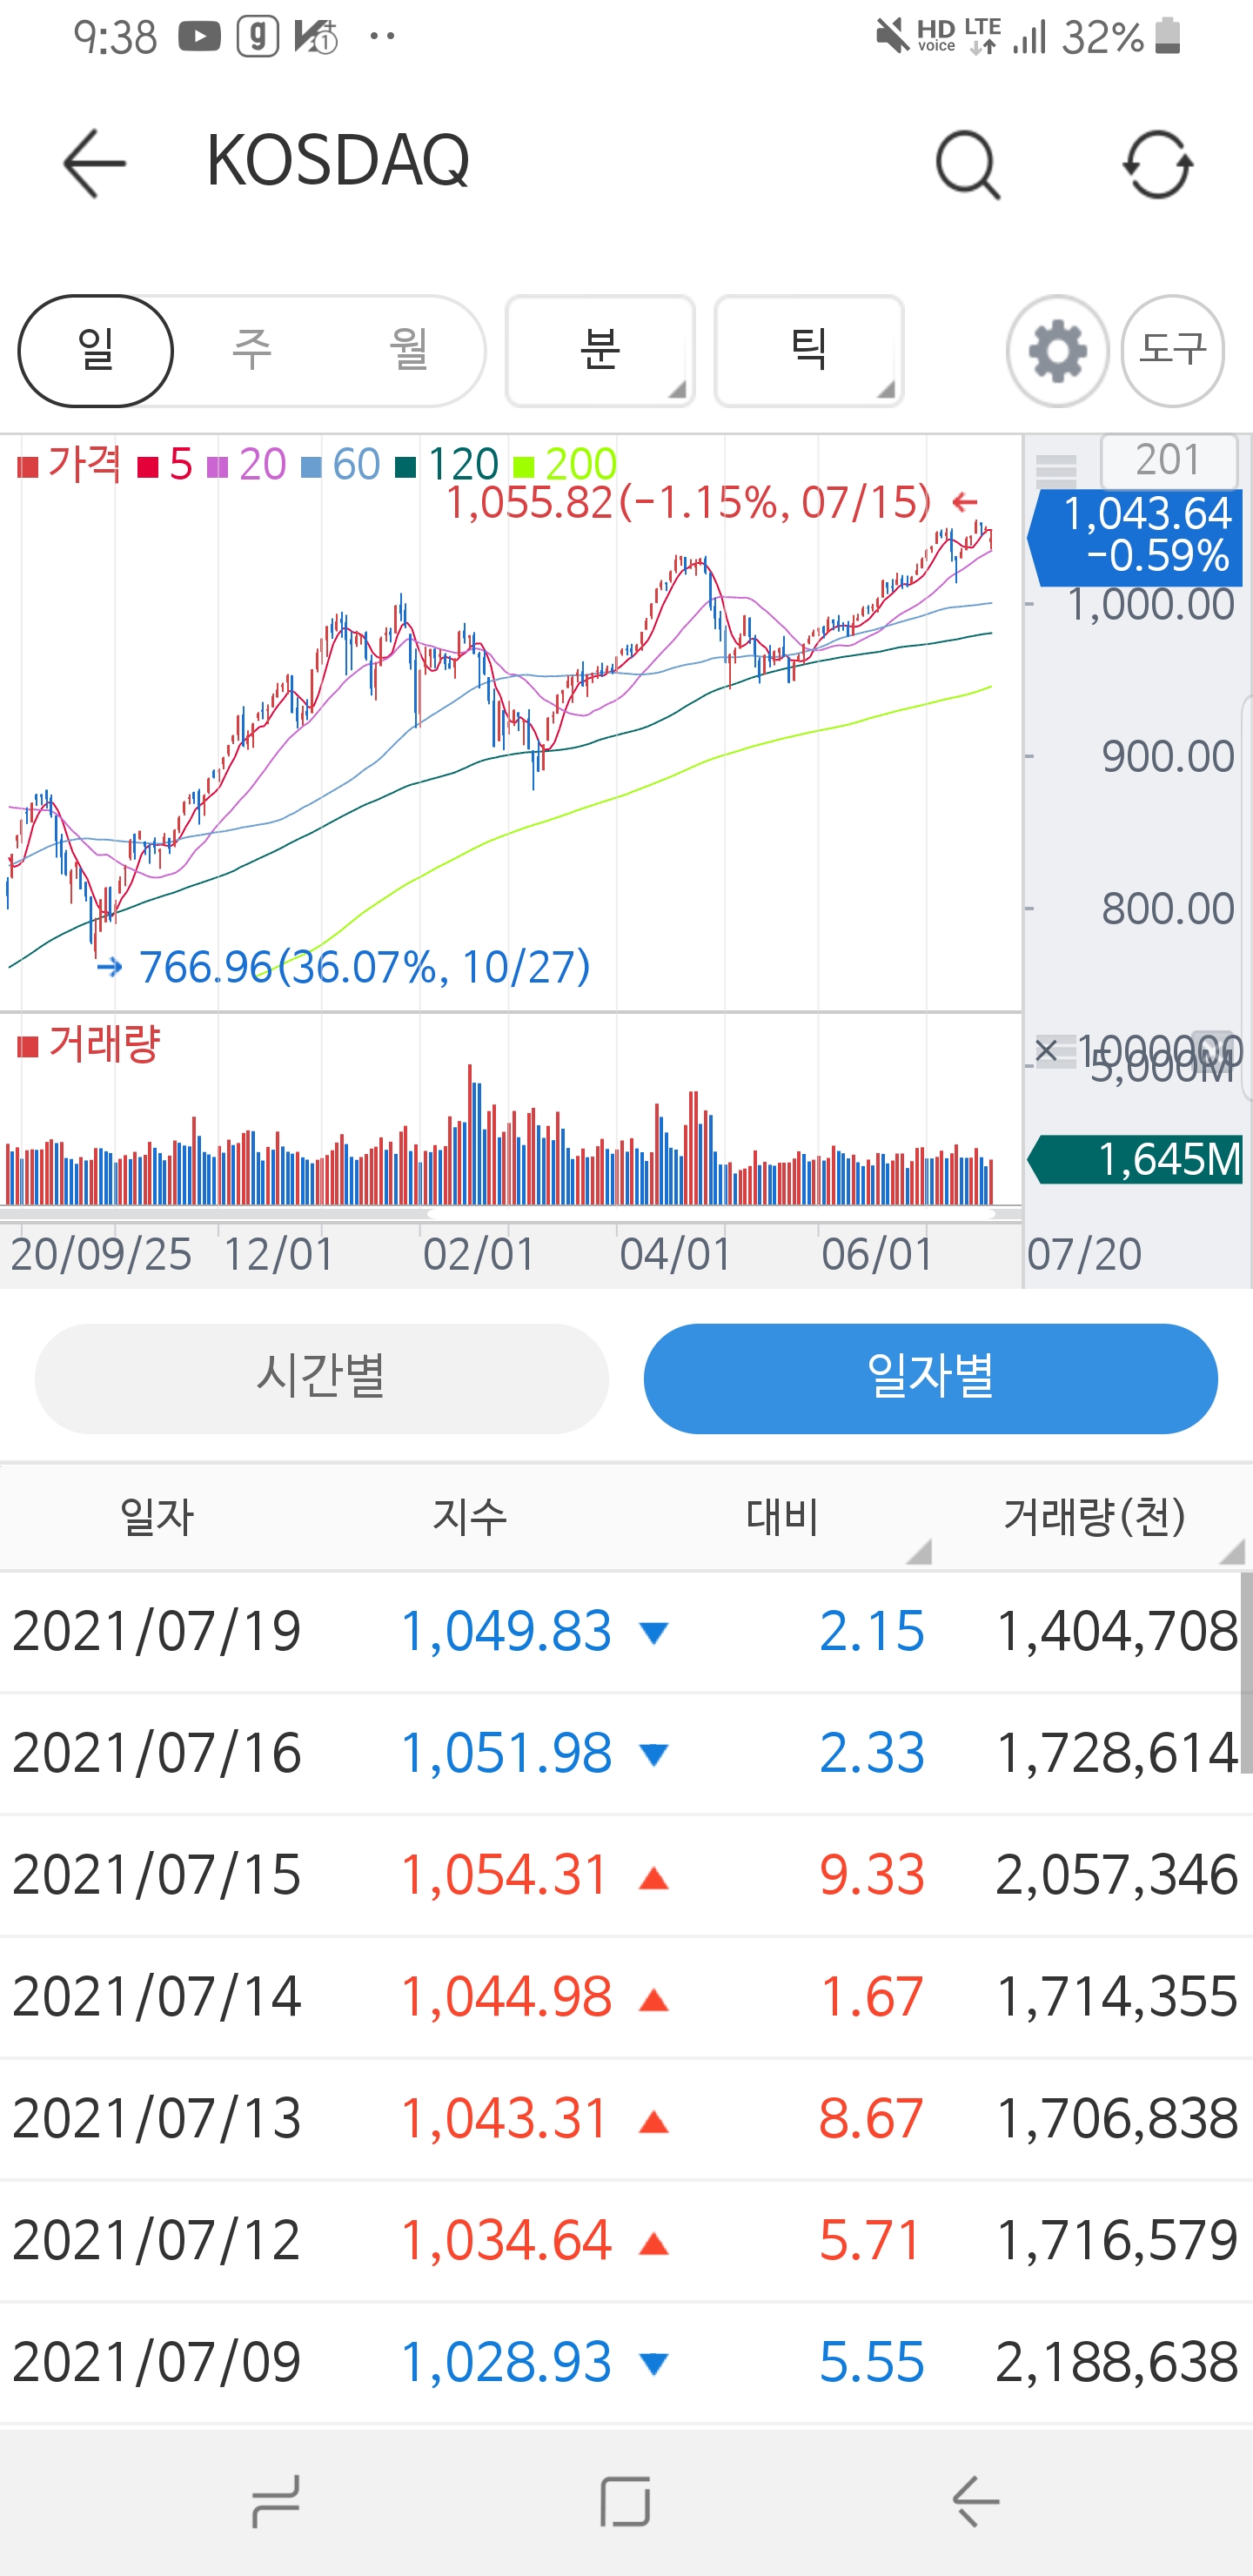
Task: Close the volume pane with X icon
Action: click(1046, 1051)
